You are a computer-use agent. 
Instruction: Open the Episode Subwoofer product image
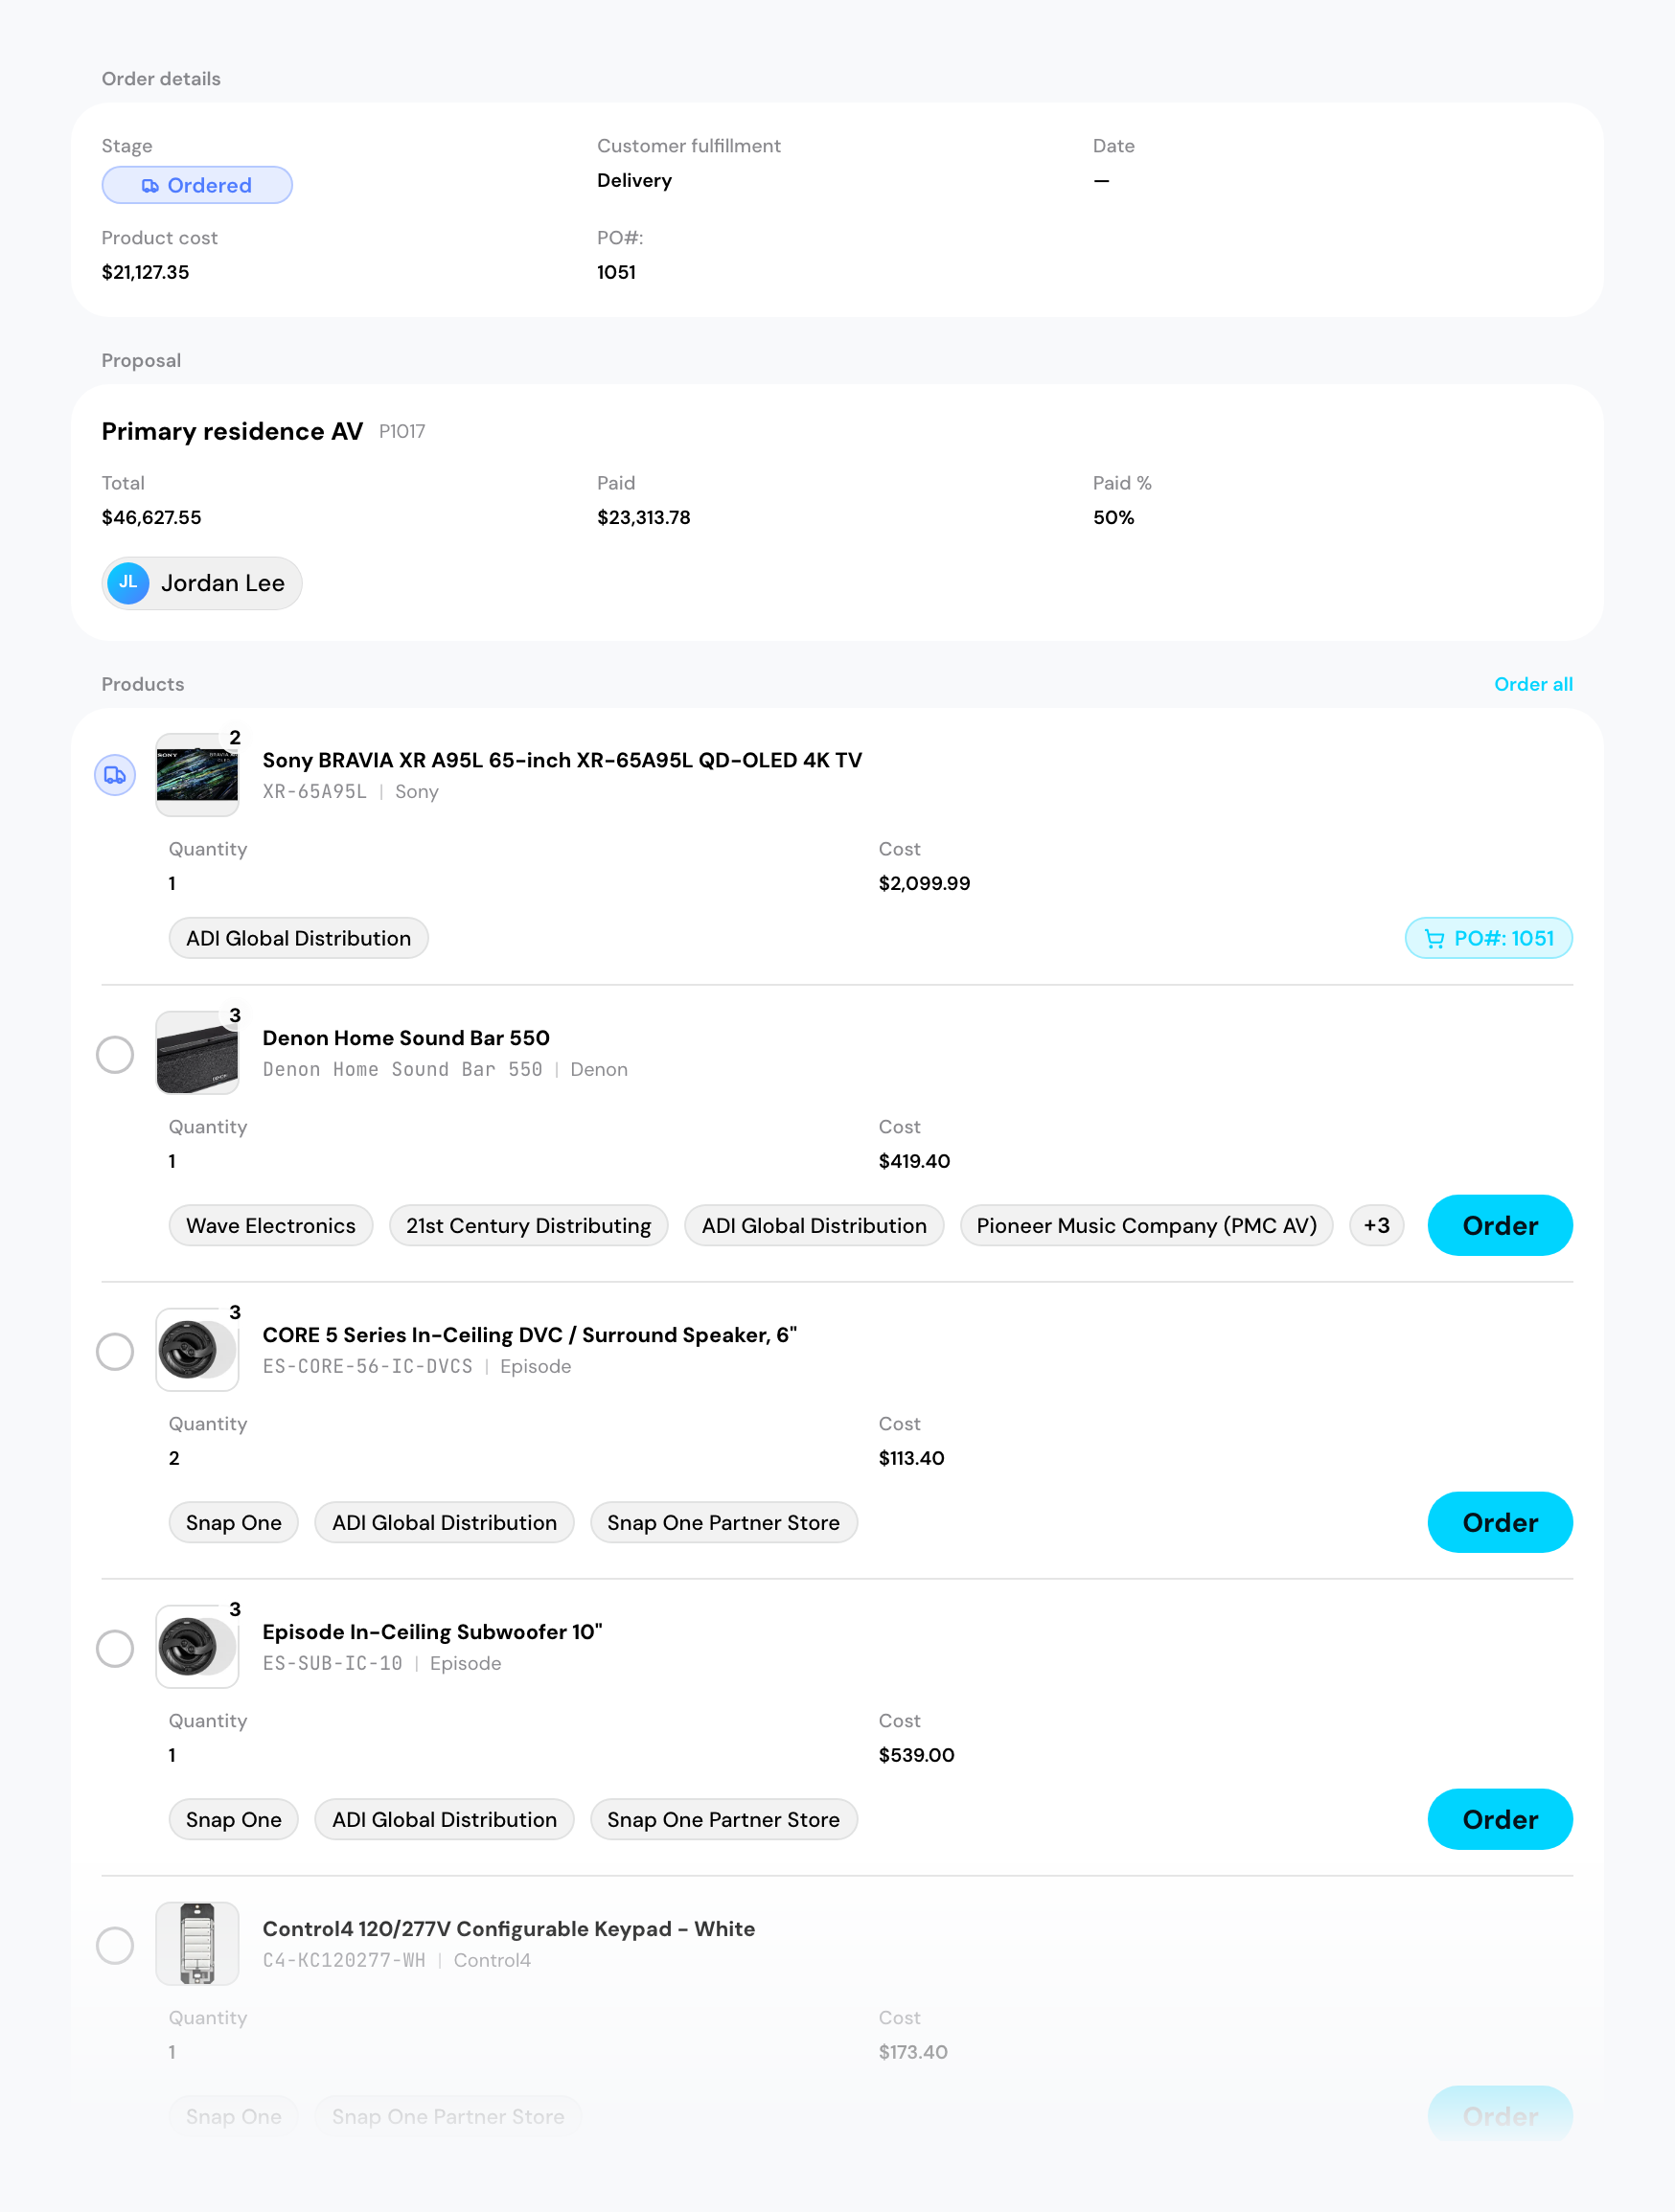[x=197, y=1647]
